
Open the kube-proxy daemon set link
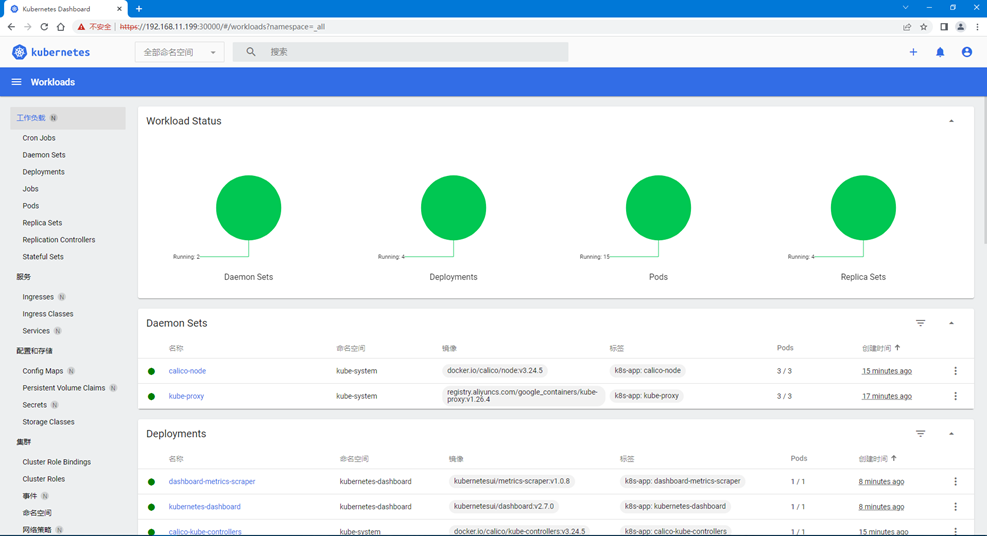coord(186,396)
